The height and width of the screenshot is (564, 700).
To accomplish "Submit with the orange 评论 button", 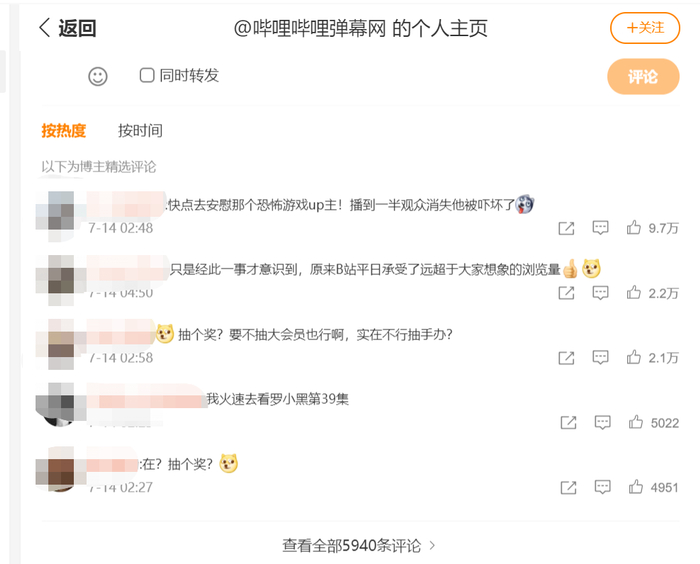I will (643, 76).
